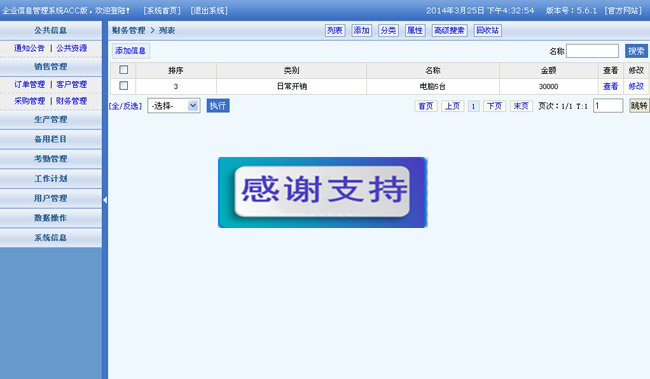The width and height of the screenshot is (650, 379).
Task: Go to 首页 pagination button
Action: 426,106
